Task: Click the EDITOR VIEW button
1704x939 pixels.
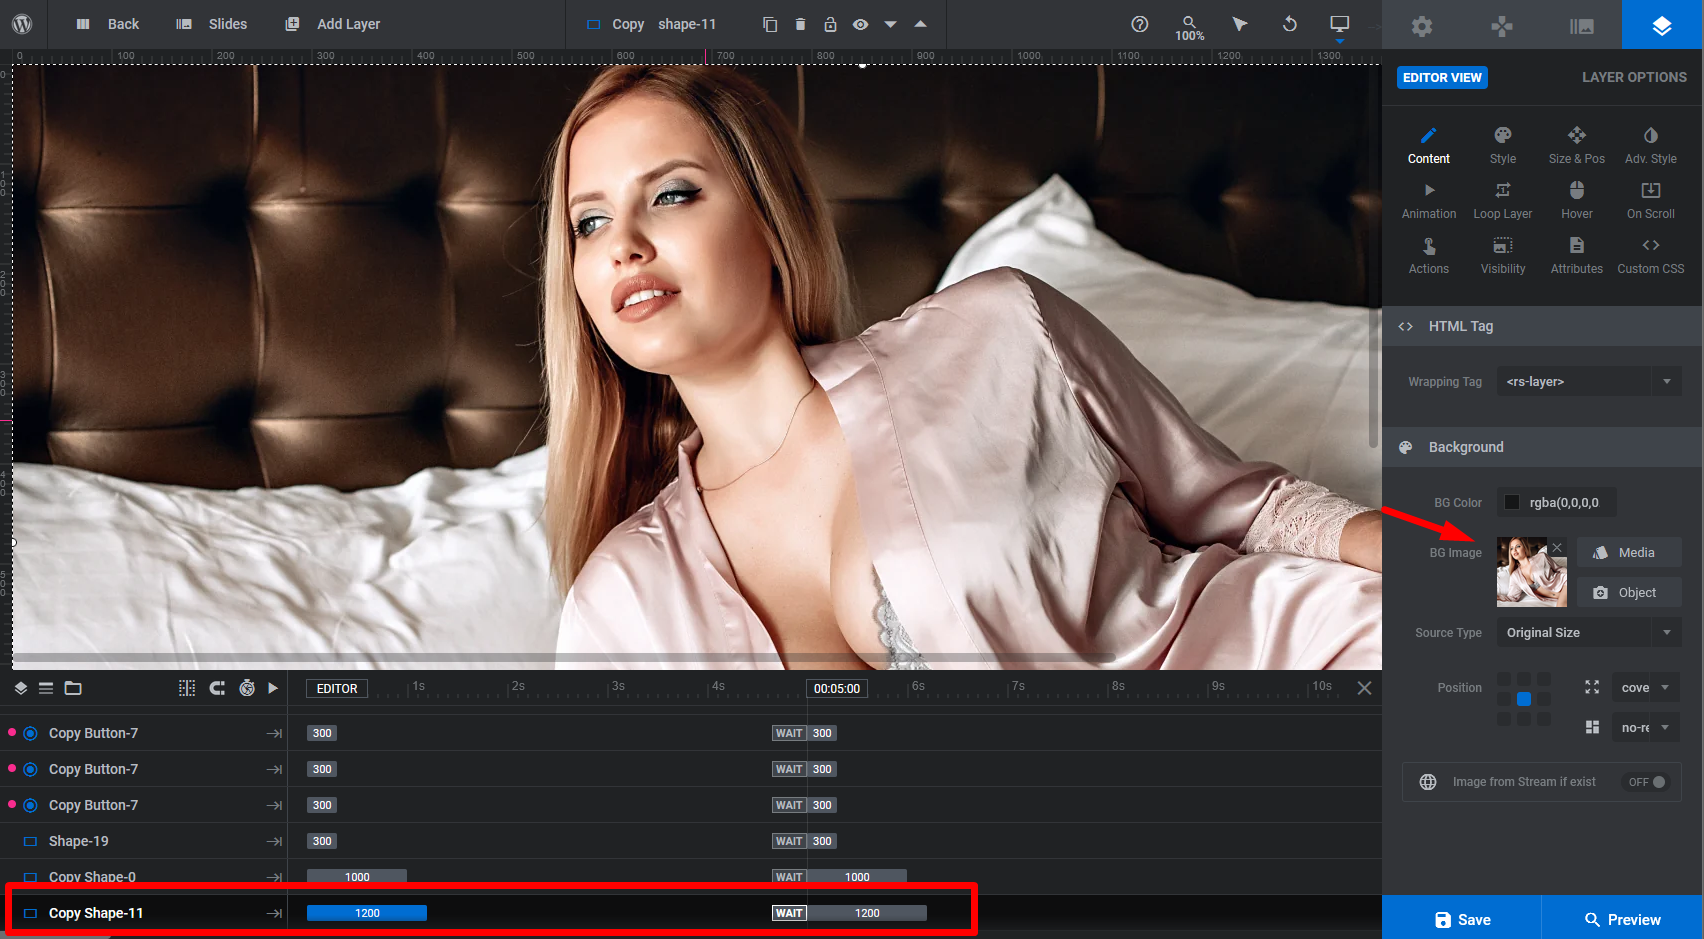Action: [1442, 77]
